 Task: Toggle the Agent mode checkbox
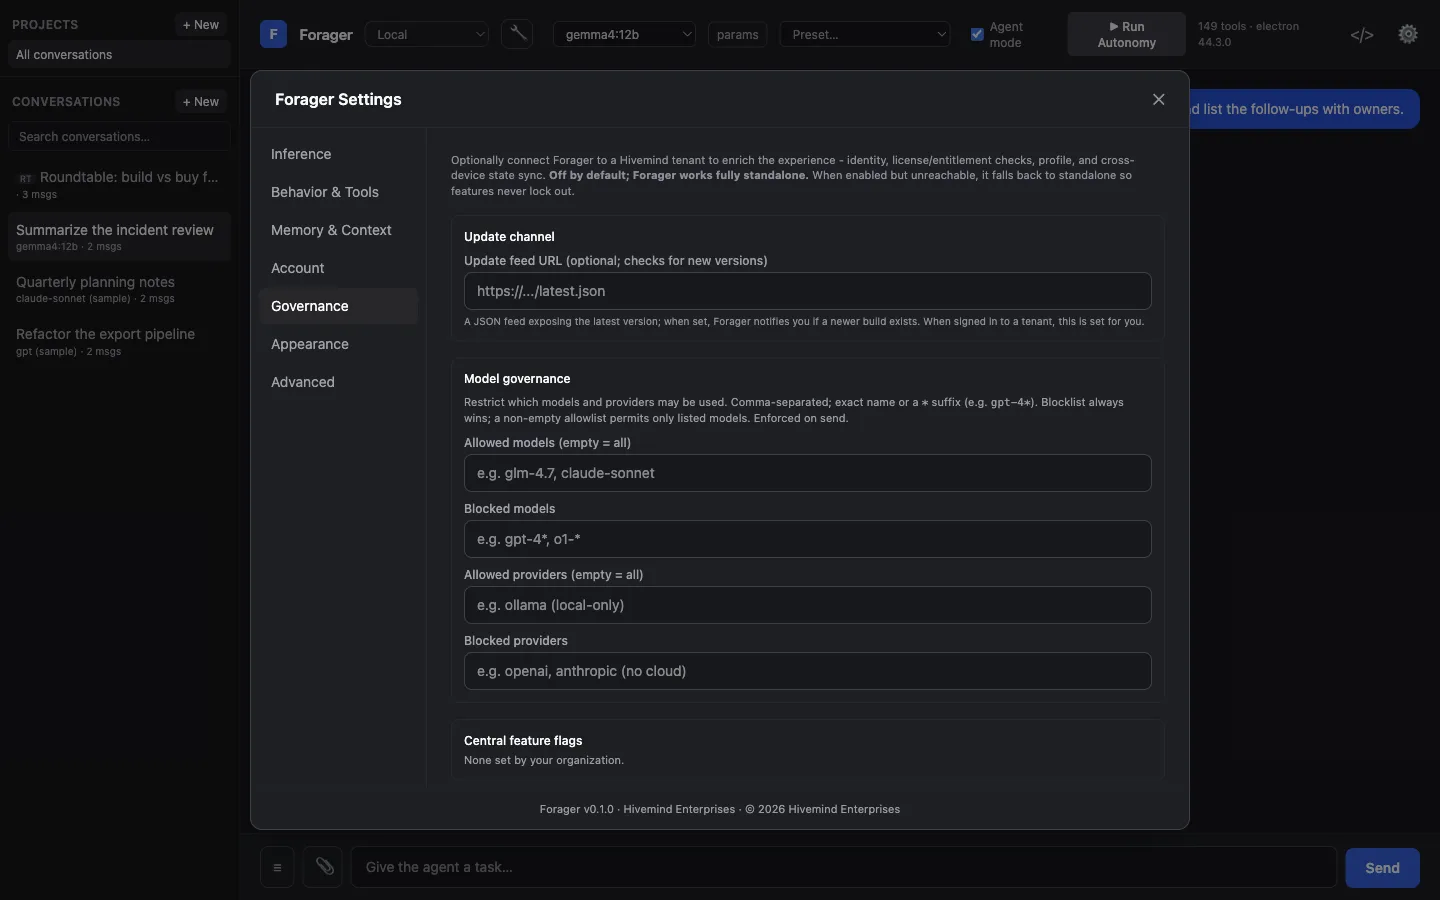[x=977, y=34]
